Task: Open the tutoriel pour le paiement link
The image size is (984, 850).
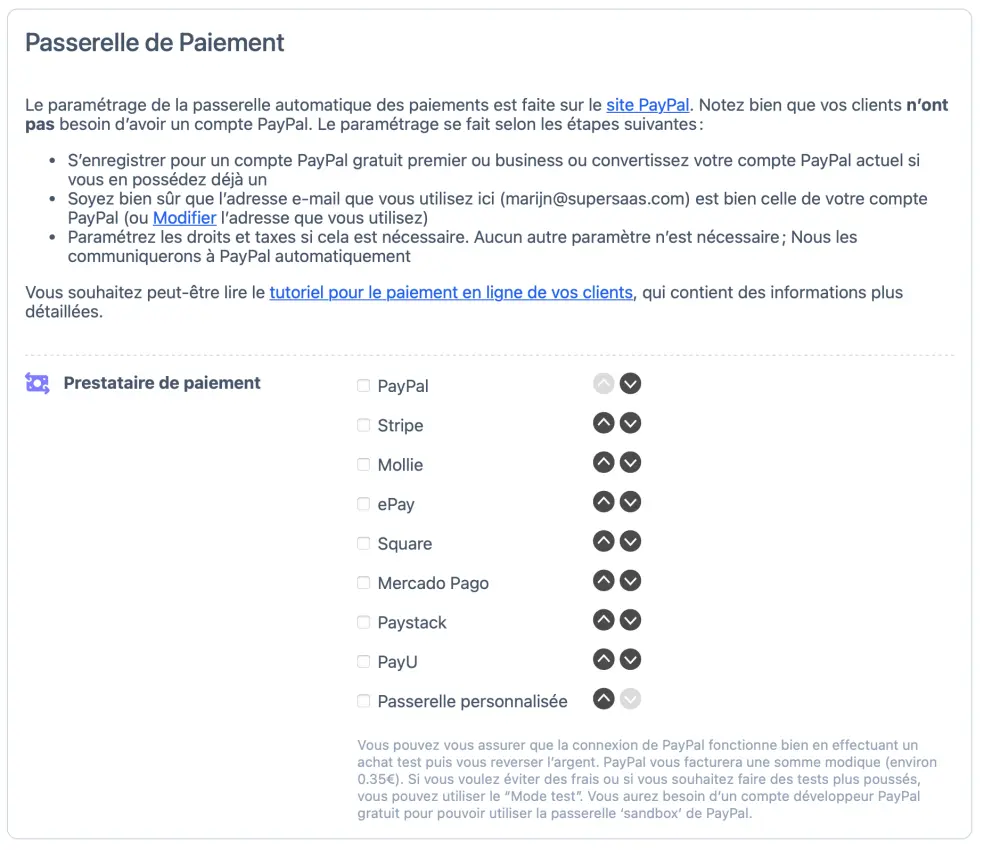Action: click(447, 293)
